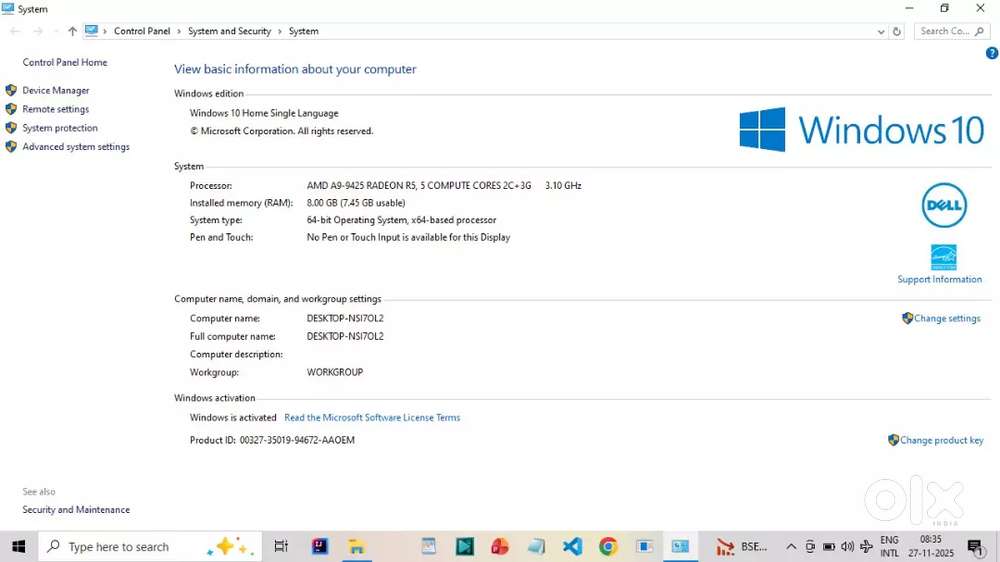Open the clock showing 08:35
This screenshot has height=562, width=1000.
pyautogui.click(x=930, y=547)
